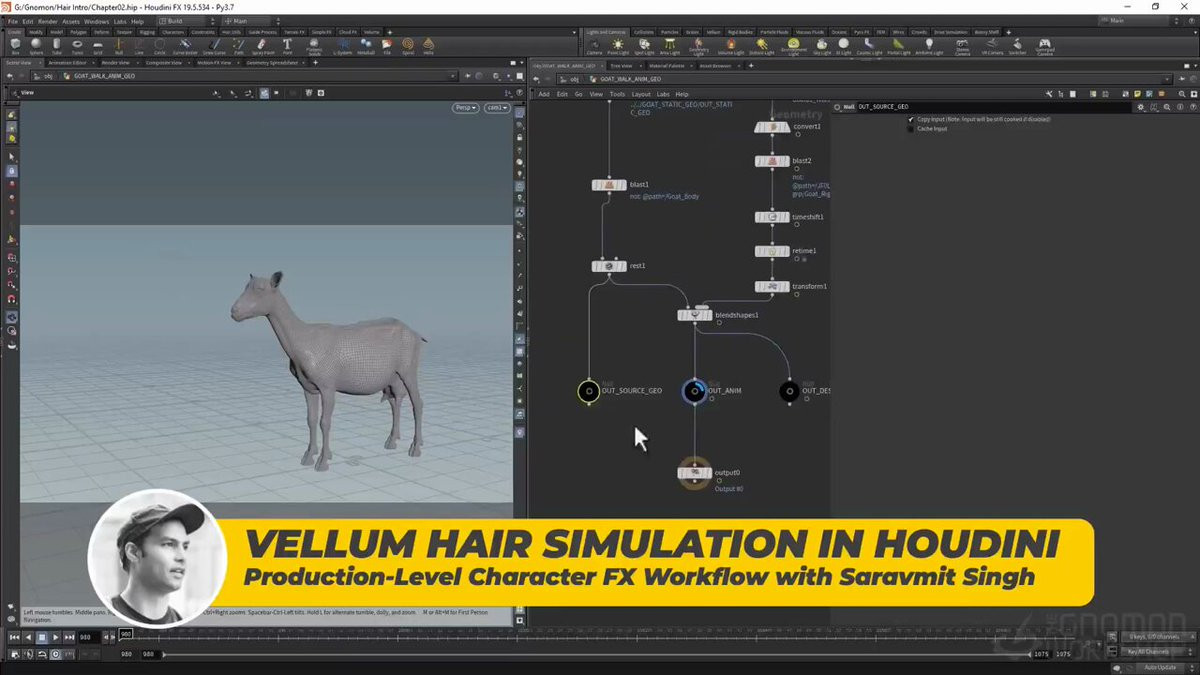Select the OUT_SOURCE_GEO null node
This screenshot has height=675, width=1200.
coord(589,391)
